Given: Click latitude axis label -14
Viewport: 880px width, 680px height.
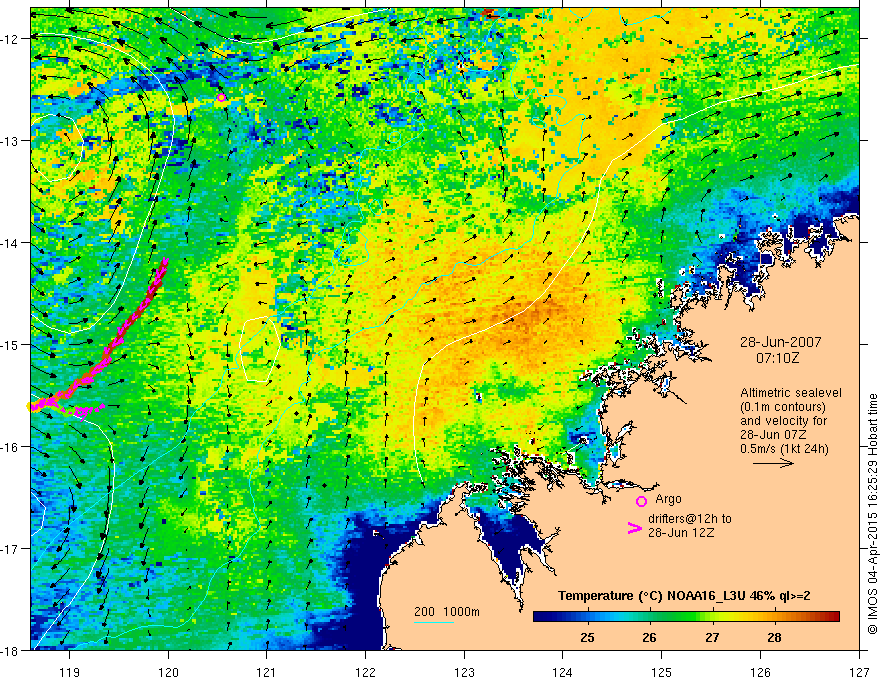Looking at the screenshot, I should (x=11, y=243).
